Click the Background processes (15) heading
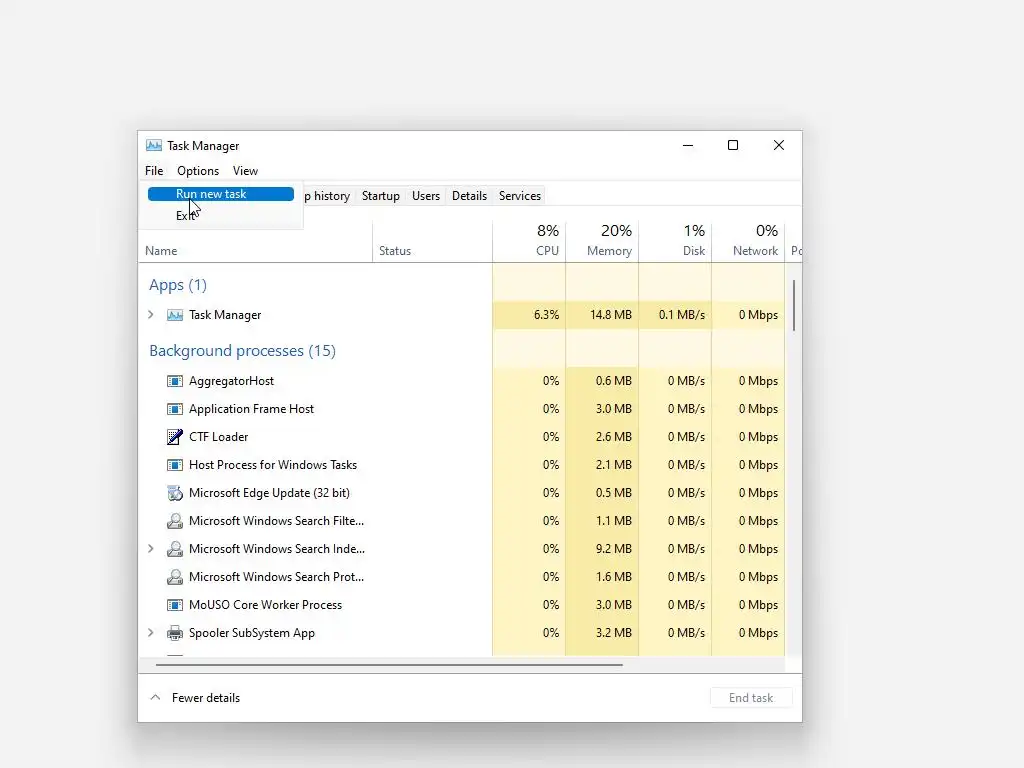 pyautogui.click(x=242, y=351)
